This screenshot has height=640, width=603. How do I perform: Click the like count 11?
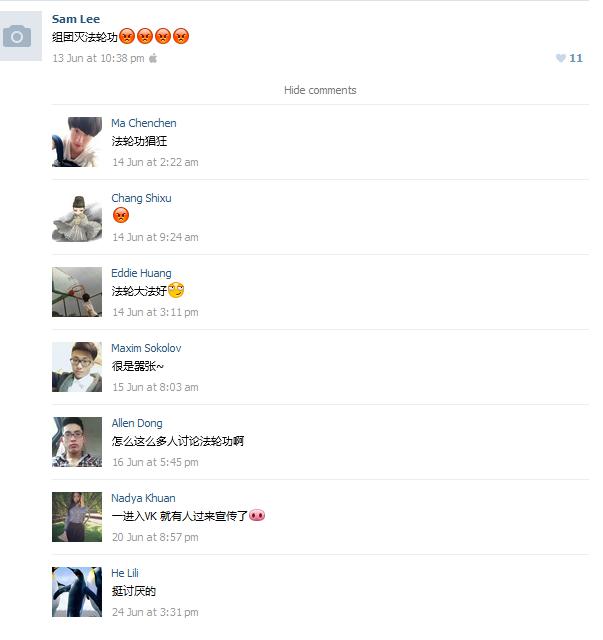(576, 58)
